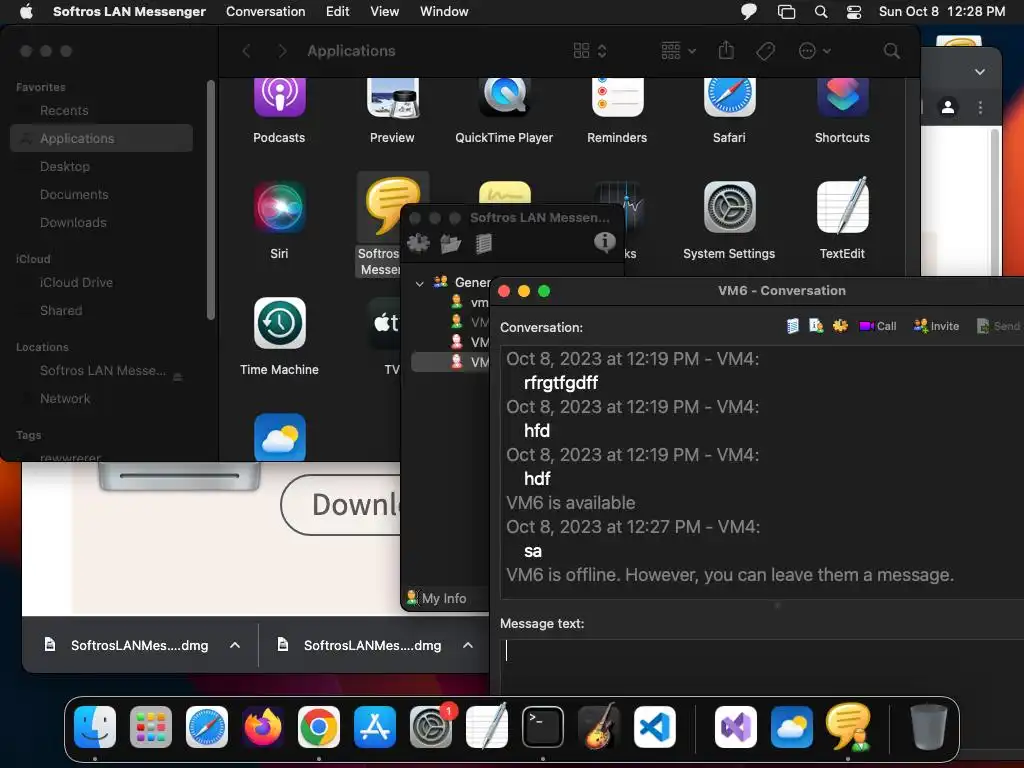Open the Conversation menu
The height and width of the screenshot is (768, 1024).
point(265,11)
